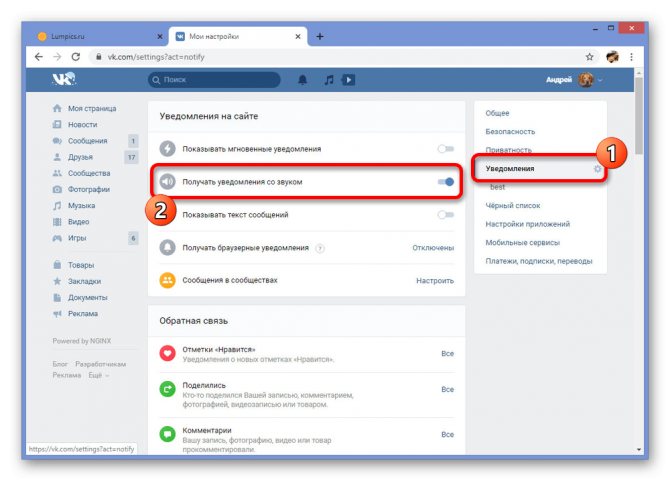The width and height of the screenshot is (670, 481).
Task: Open Сообщения in left sidebar
Action: tap(88, 141)
